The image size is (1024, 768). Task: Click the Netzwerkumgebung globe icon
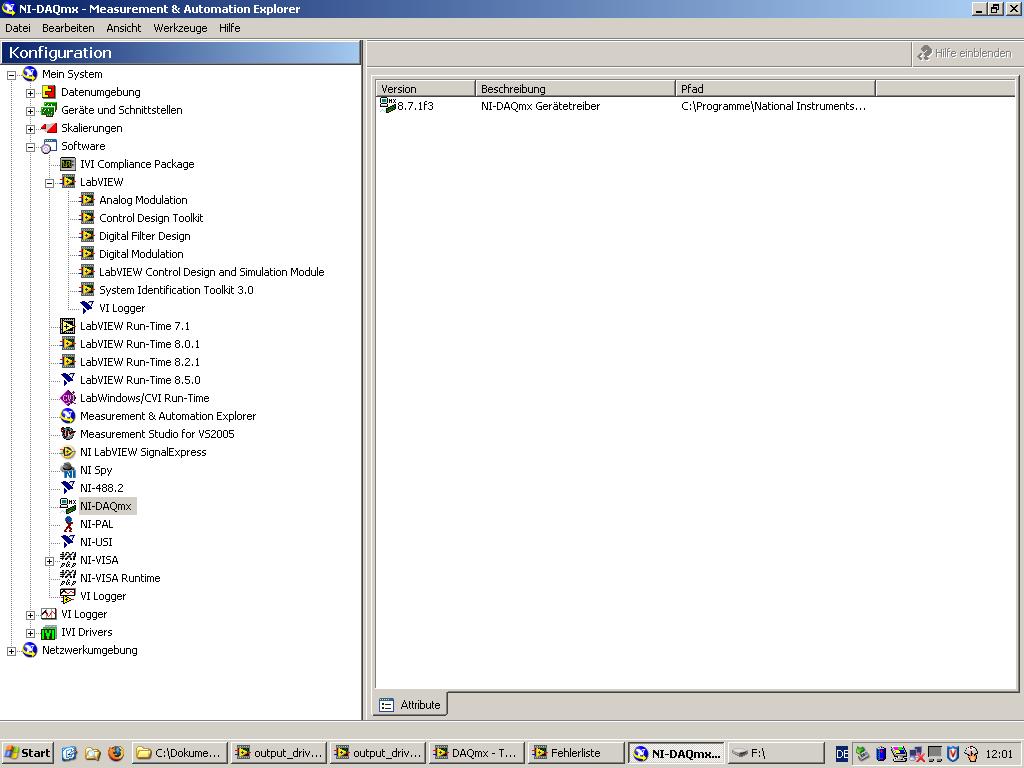tap(30, 650)
